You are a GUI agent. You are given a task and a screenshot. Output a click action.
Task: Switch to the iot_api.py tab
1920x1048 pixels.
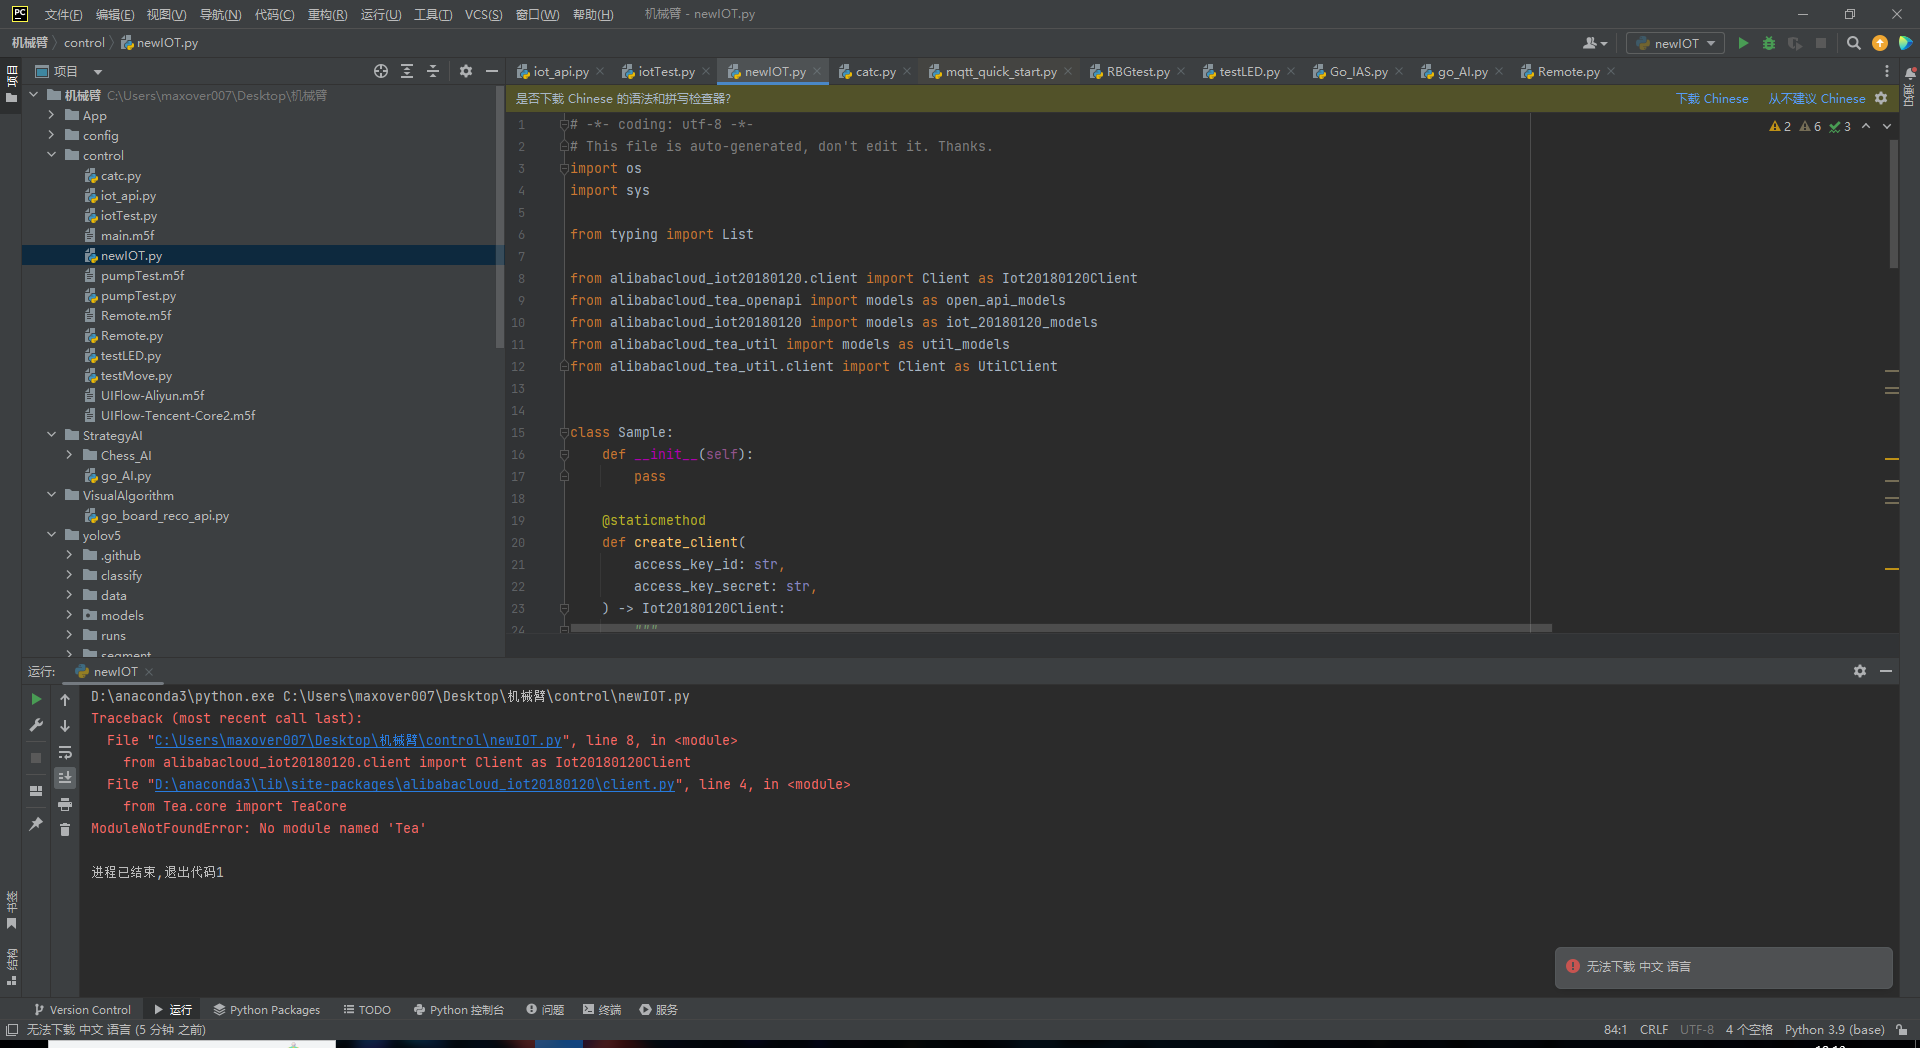[x=560, y=71]
